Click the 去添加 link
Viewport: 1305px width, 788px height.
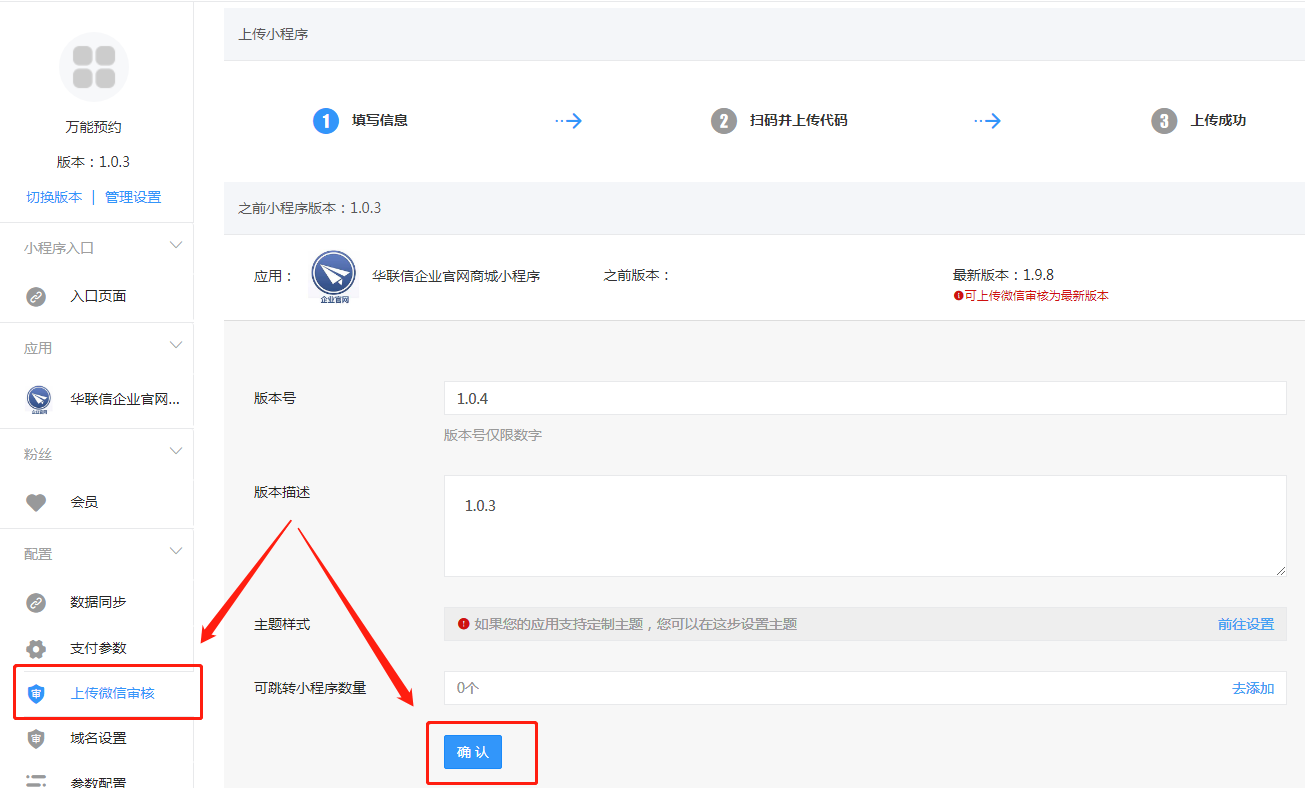(1253, 688)
